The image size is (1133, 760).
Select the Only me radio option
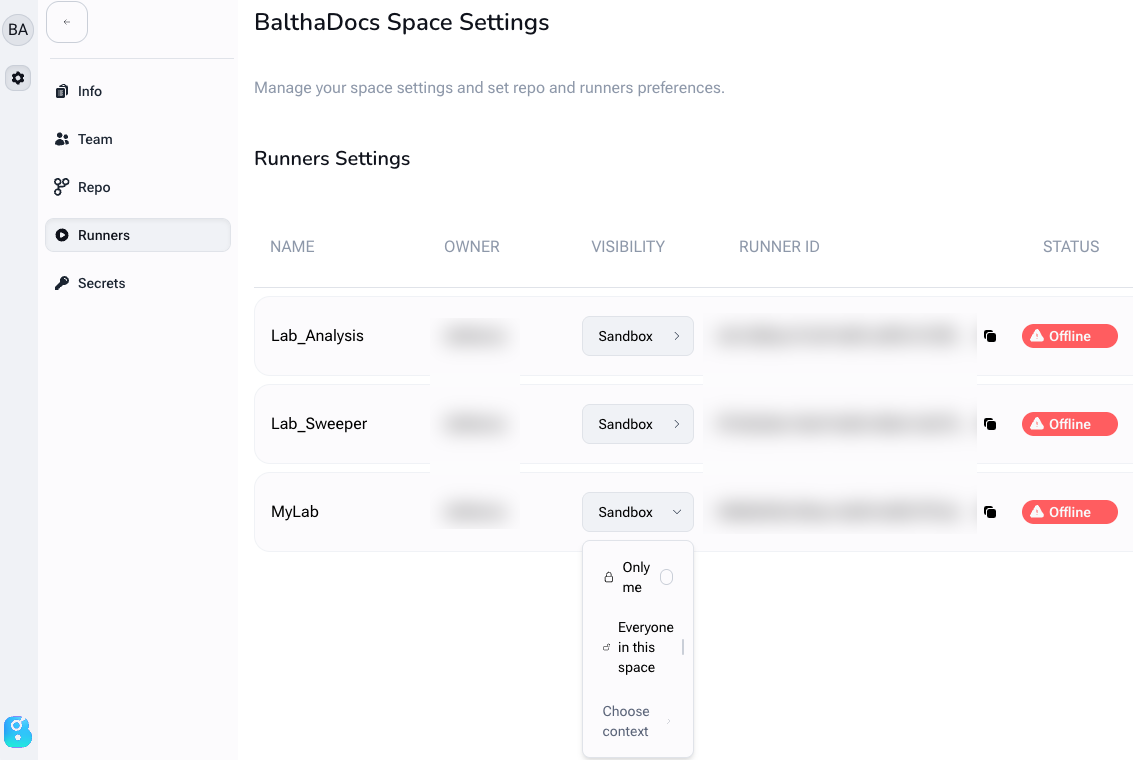coord(666,577)
